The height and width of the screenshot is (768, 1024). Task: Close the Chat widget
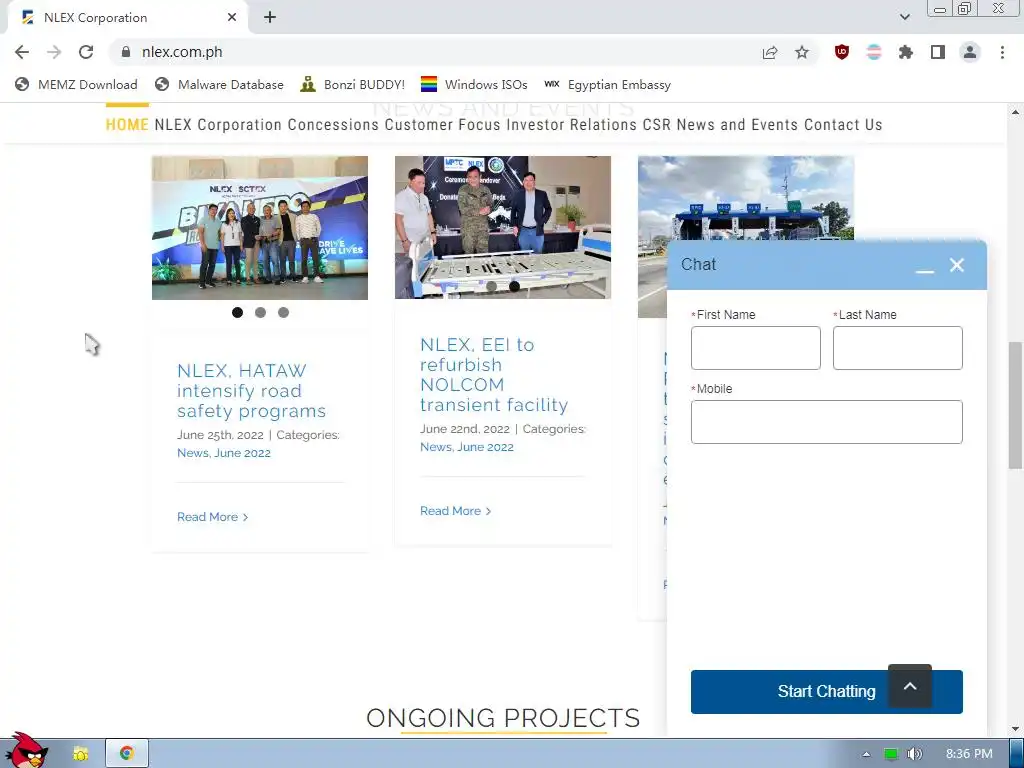pos(957,265)
